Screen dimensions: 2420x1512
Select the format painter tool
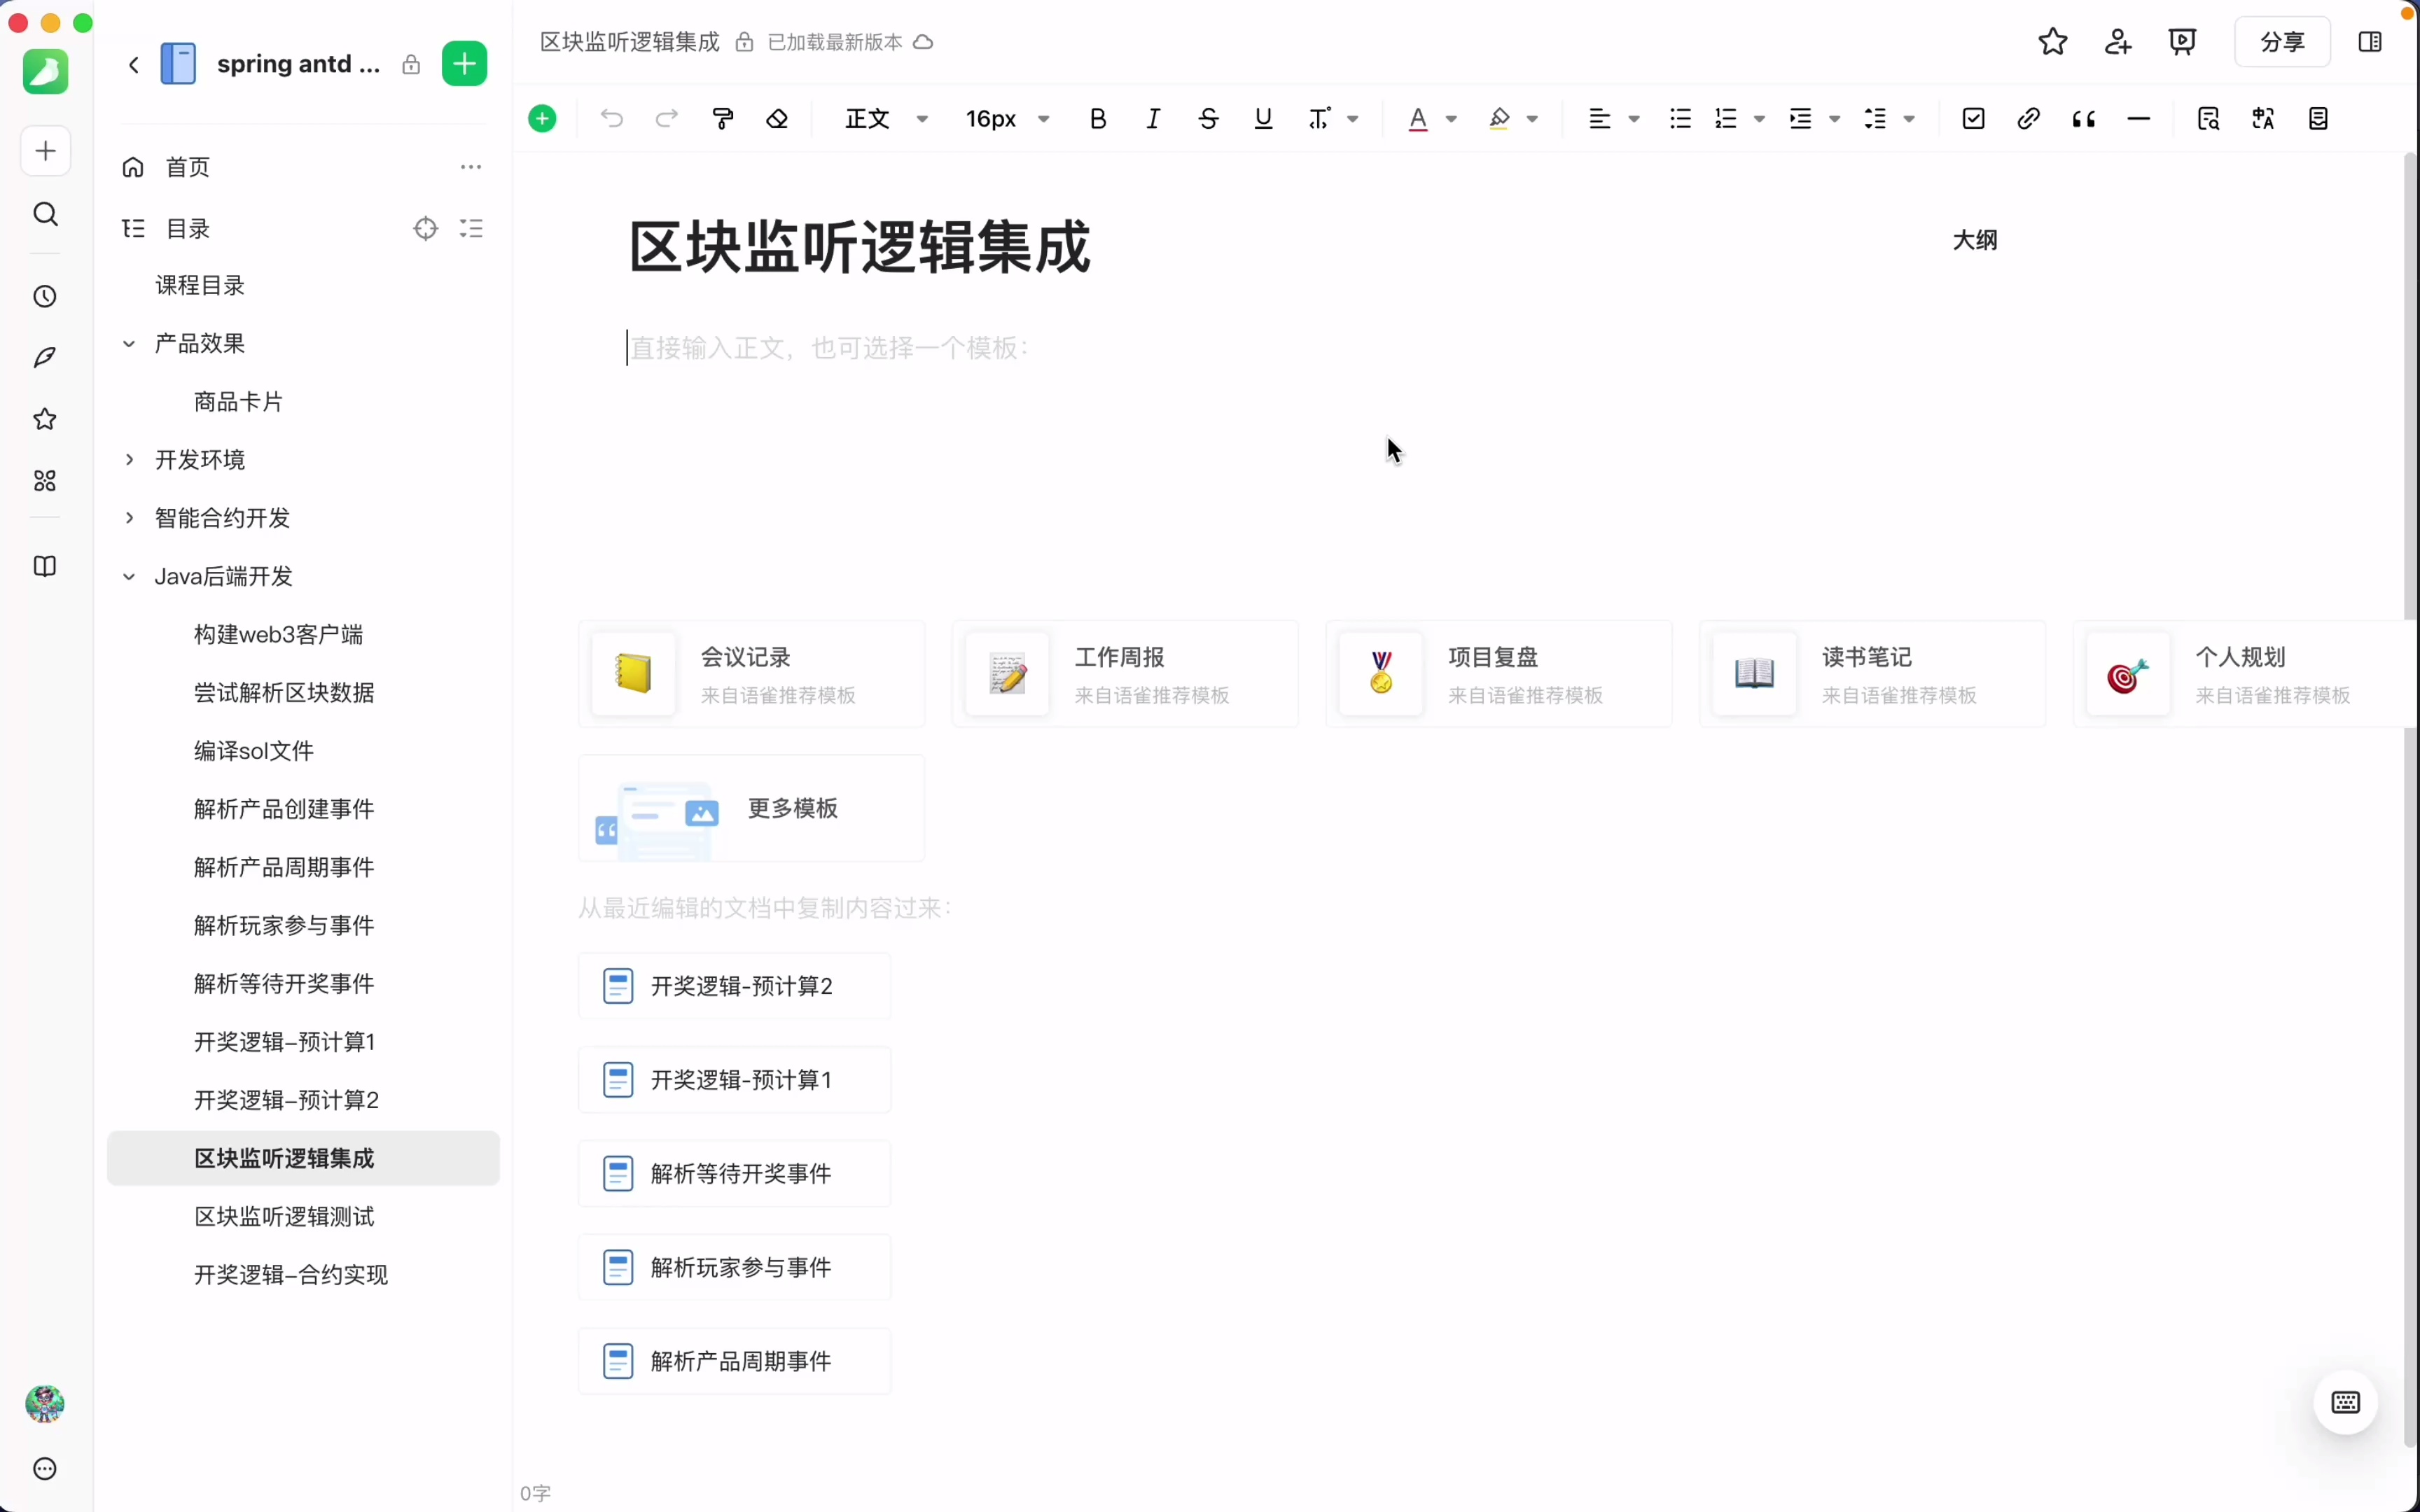(722, 118)
